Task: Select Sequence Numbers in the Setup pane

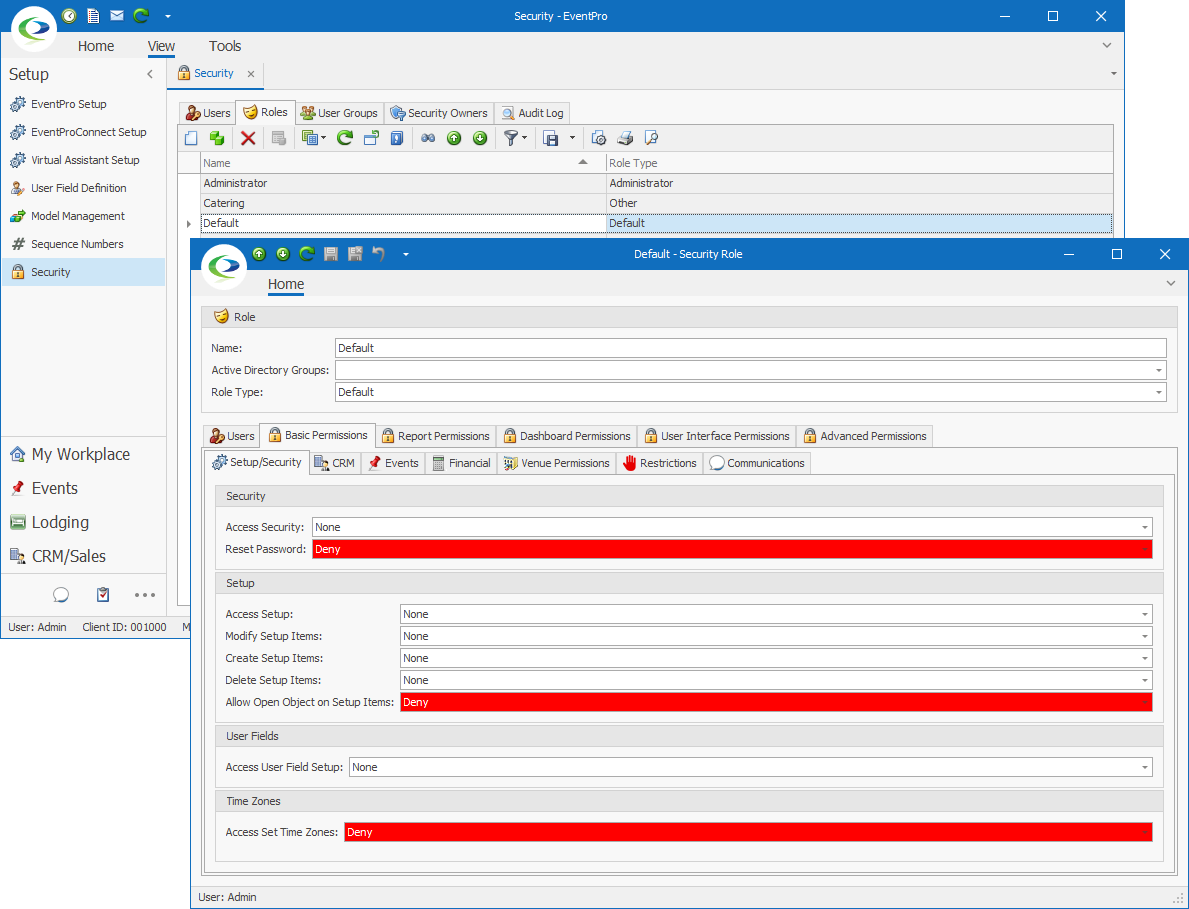Action: (83, 244)
